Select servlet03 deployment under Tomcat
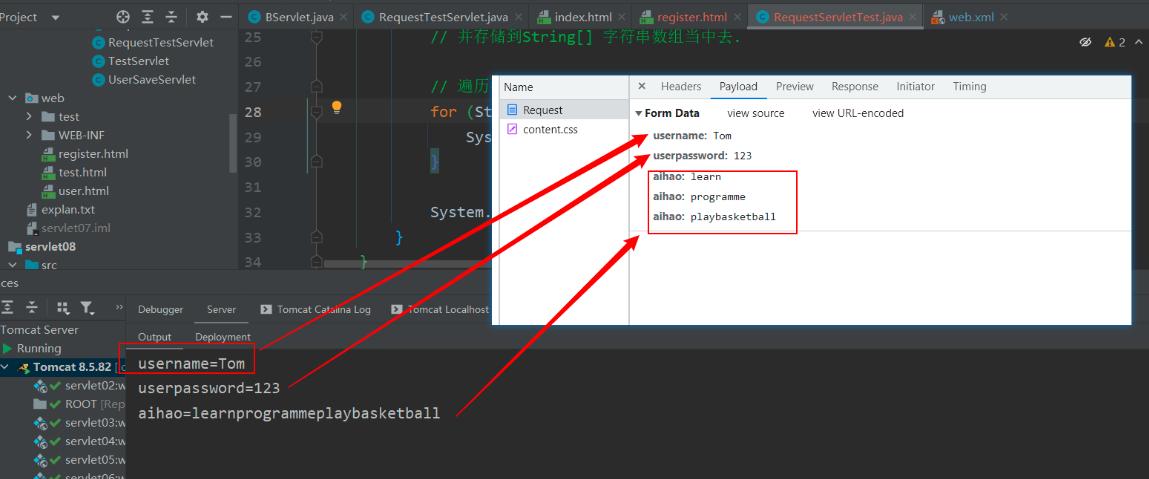The width and height of the screenshot is (1149, 479). coord(95,423)
